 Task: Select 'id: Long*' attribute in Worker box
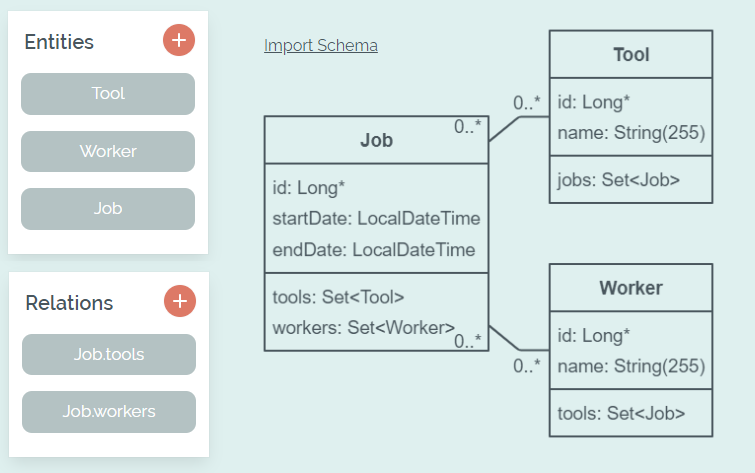click(x=594, y=336)
